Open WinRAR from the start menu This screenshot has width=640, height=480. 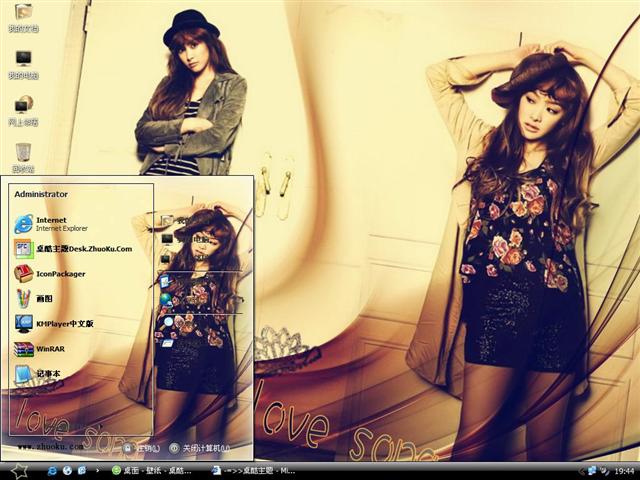click(x=39, y=349)
